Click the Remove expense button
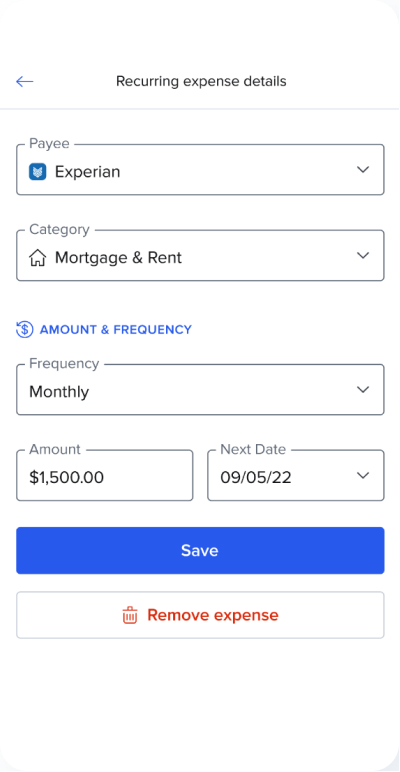The image size is (400, 772). [200, 615]
